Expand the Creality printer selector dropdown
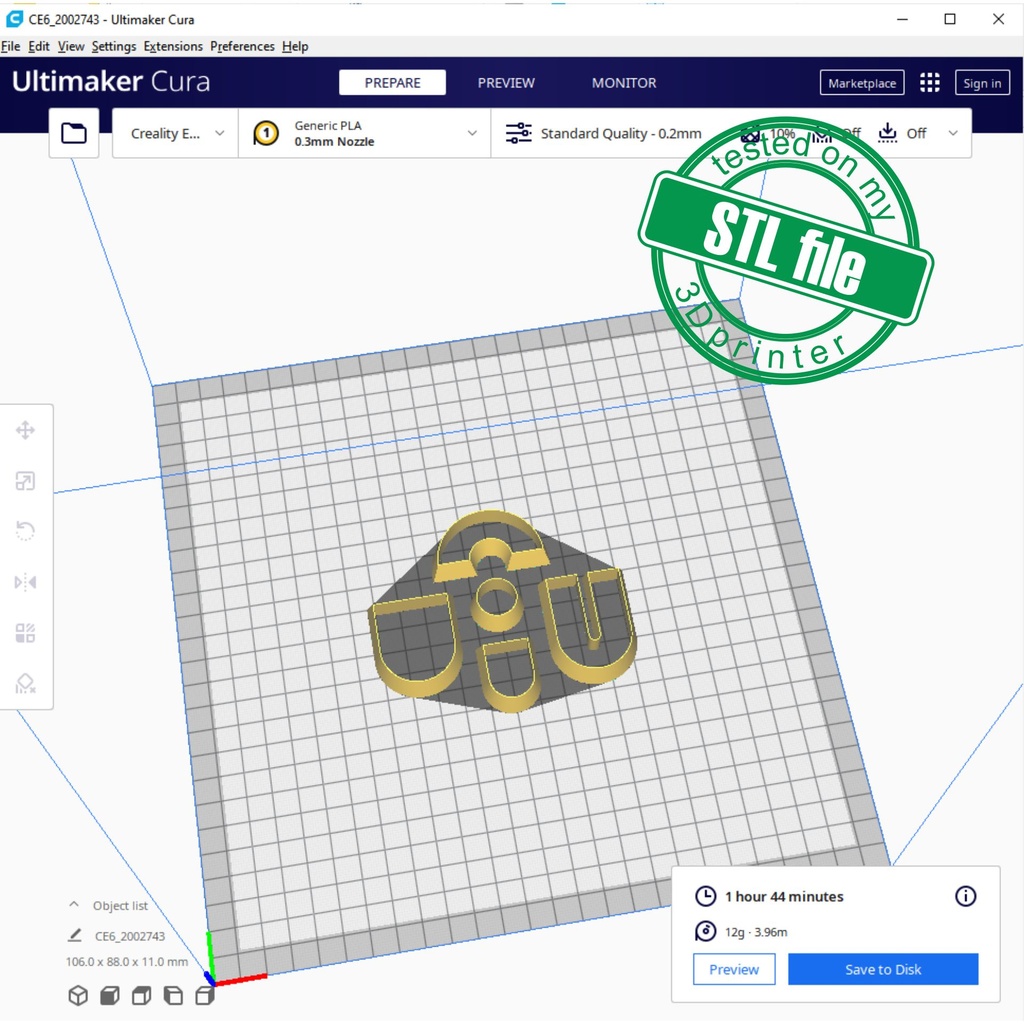The height and width of the screenshot is (1024, 1024). coord(175,133)
